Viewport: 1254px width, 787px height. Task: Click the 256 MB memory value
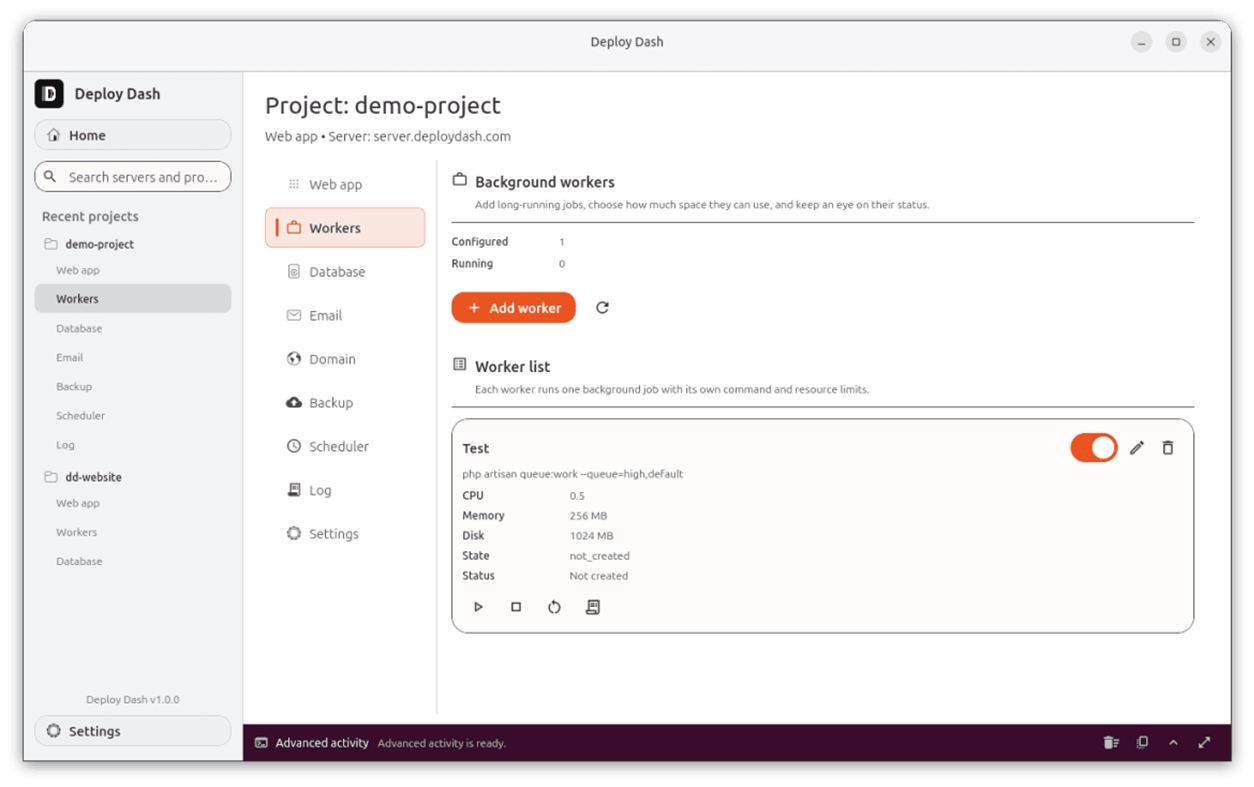(588, 516)
